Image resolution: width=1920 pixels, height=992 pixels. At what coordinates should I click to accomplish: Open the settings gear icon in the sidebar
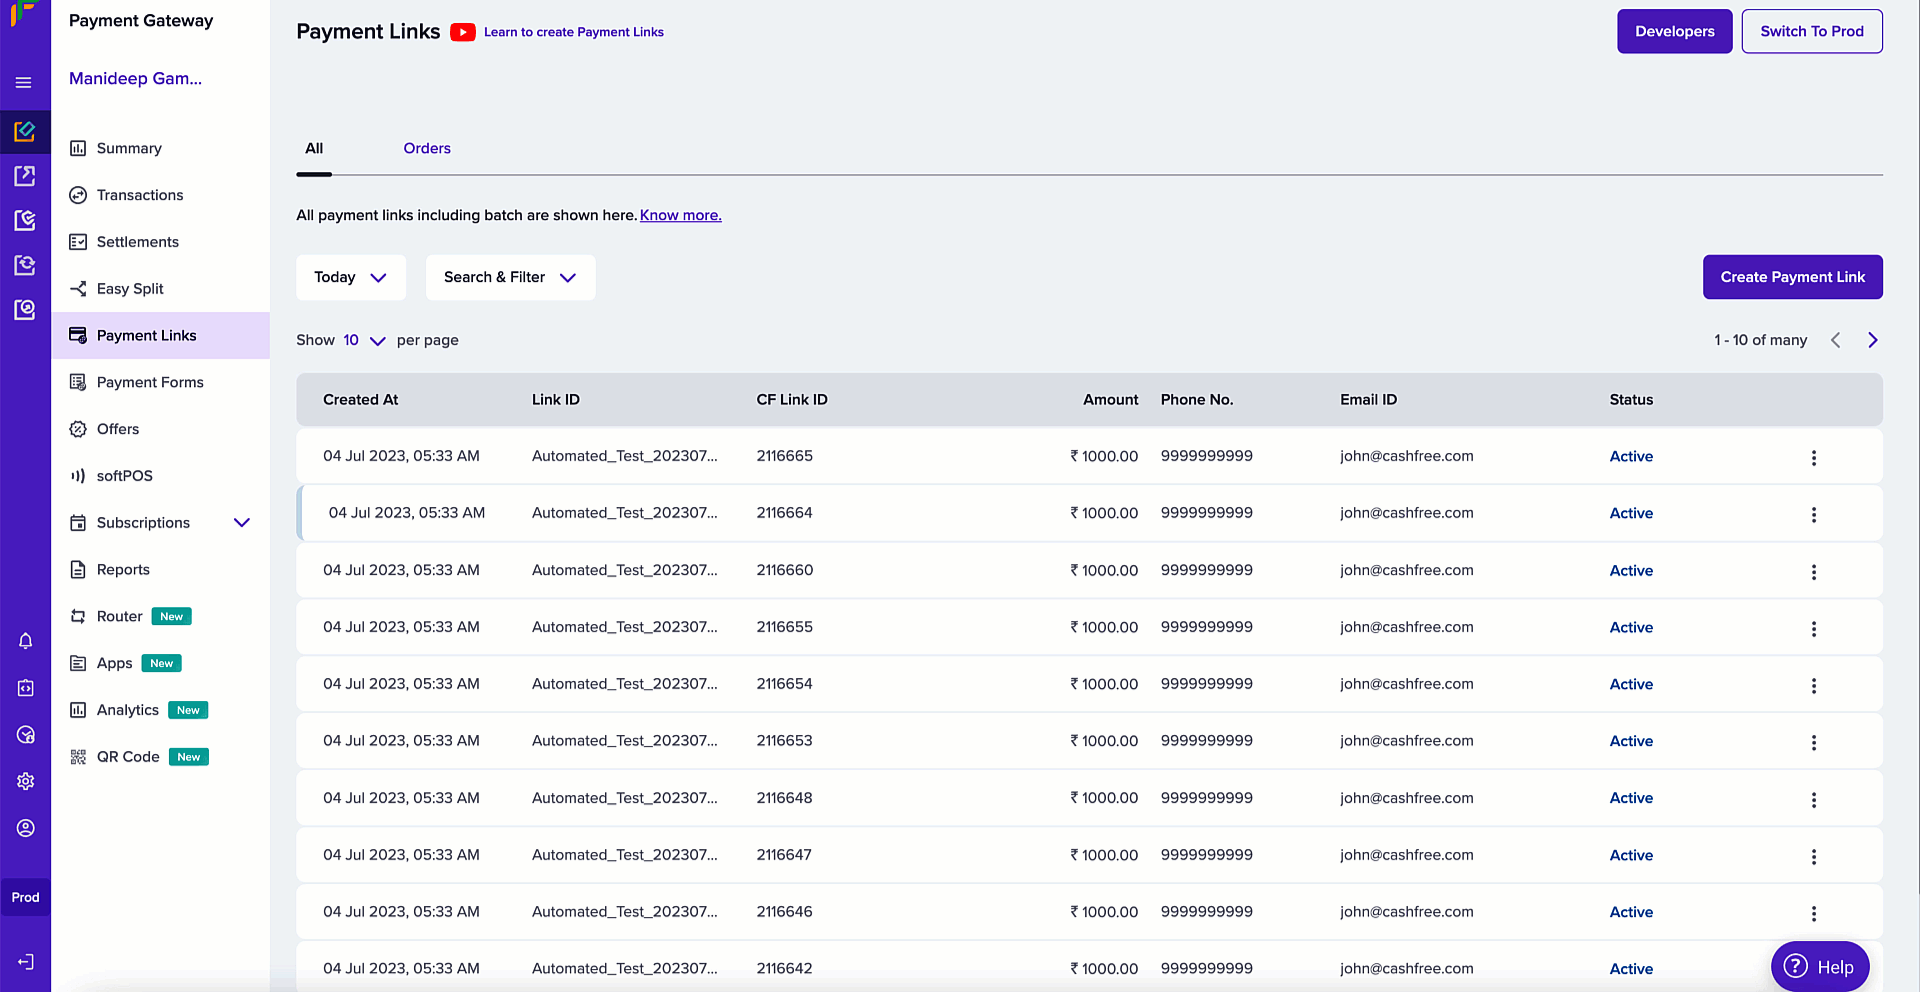click(25, 781)
